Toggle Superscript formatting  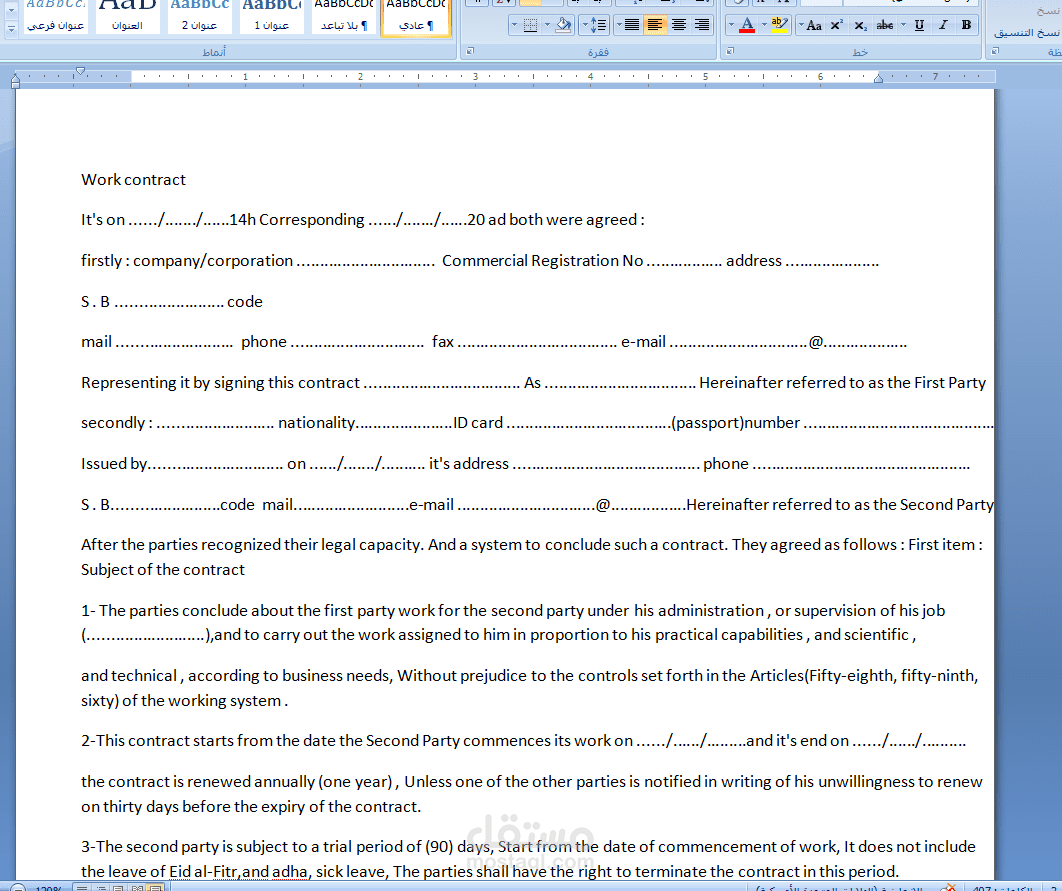coord(837,25)
